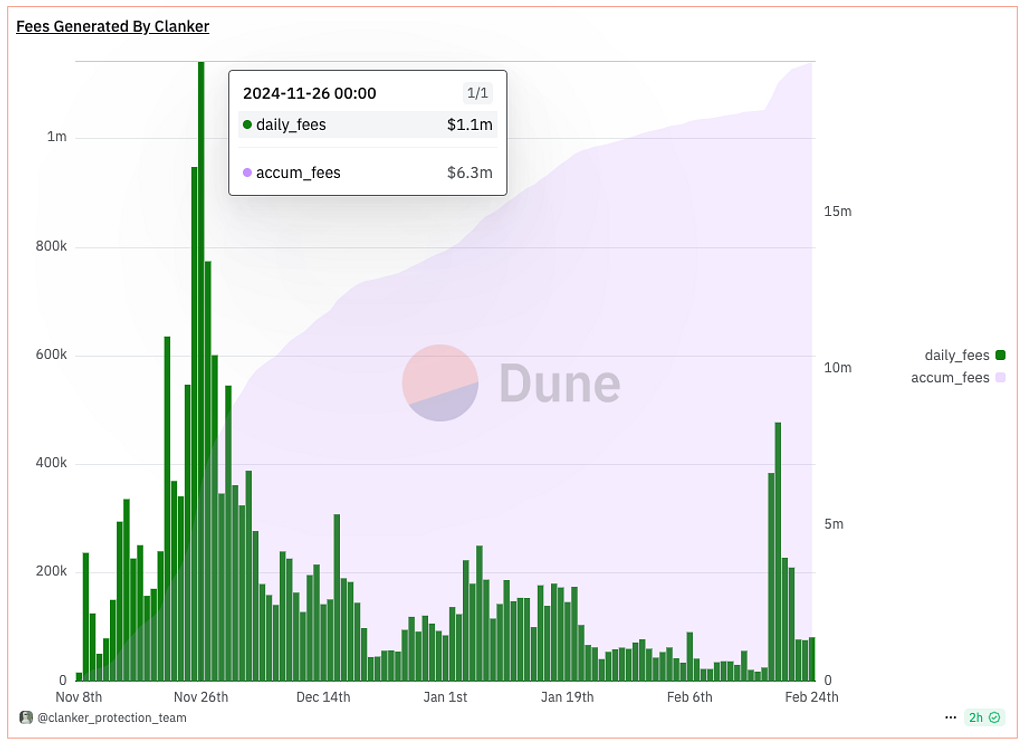
Task: Click the 2024-11-26 00:00 tooltip date
Action: tap(310, 93)
